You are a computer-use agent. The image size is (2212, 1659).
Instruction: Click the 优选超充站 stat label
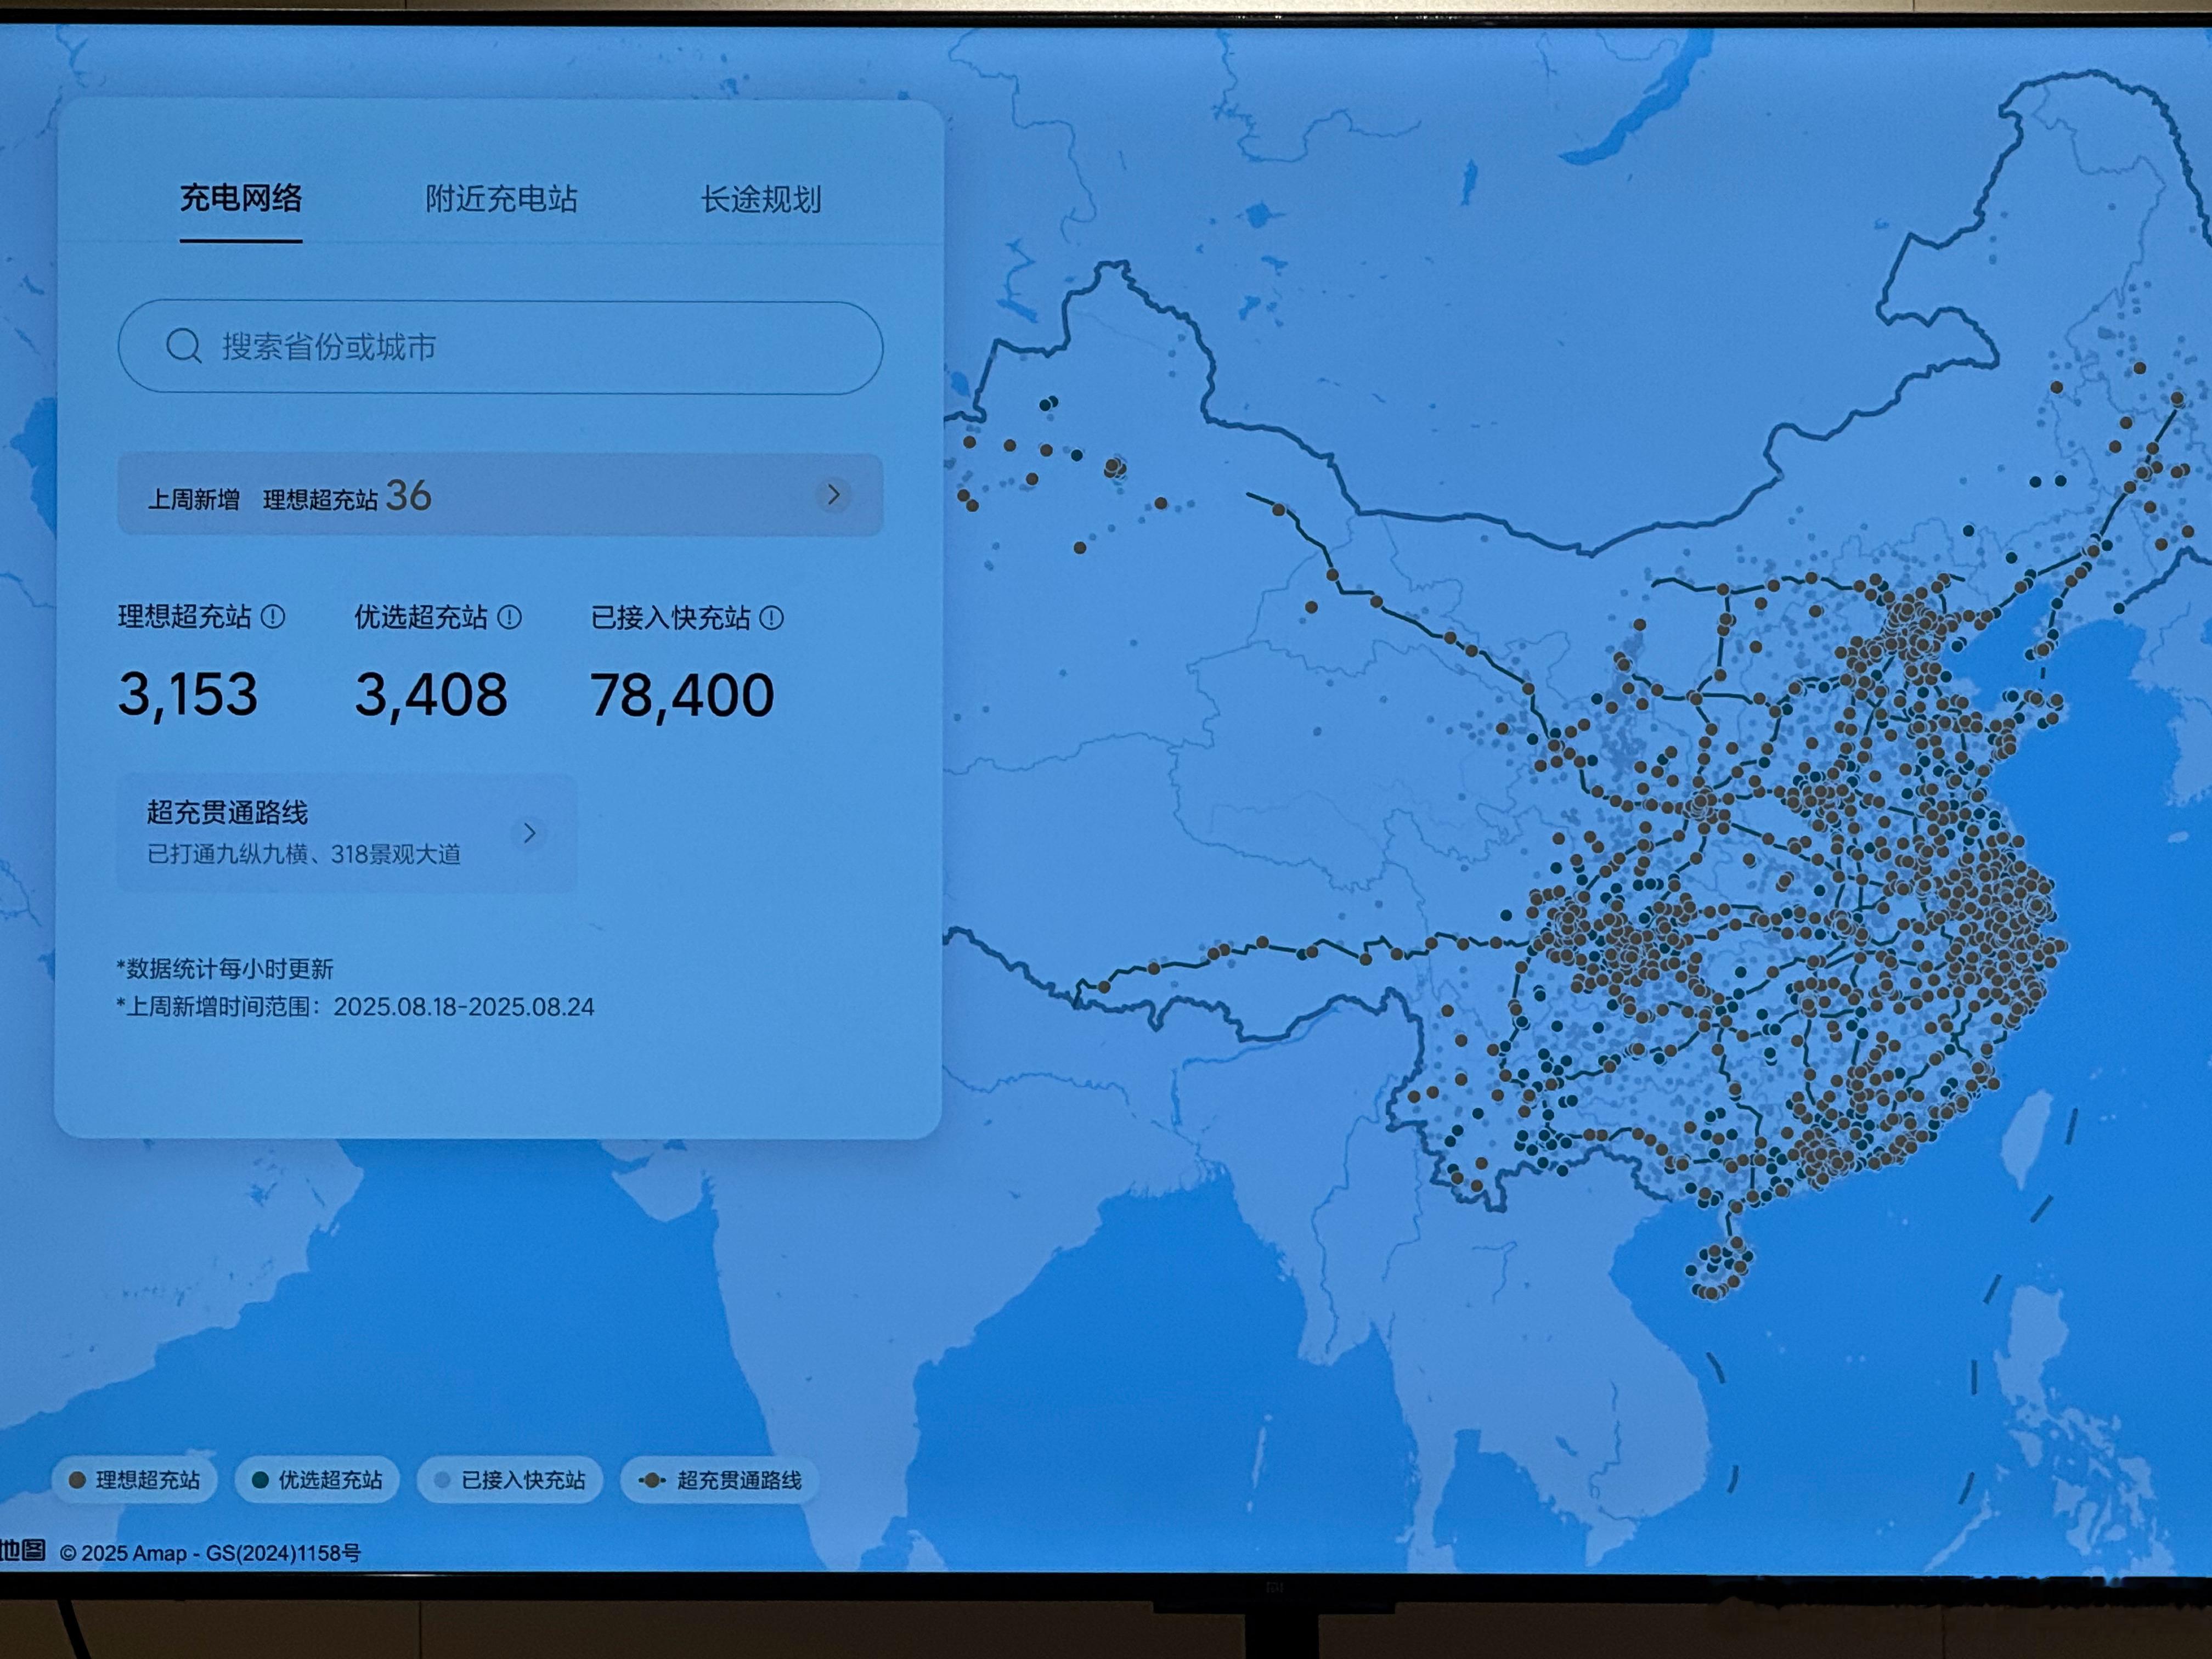pos(421,617)
